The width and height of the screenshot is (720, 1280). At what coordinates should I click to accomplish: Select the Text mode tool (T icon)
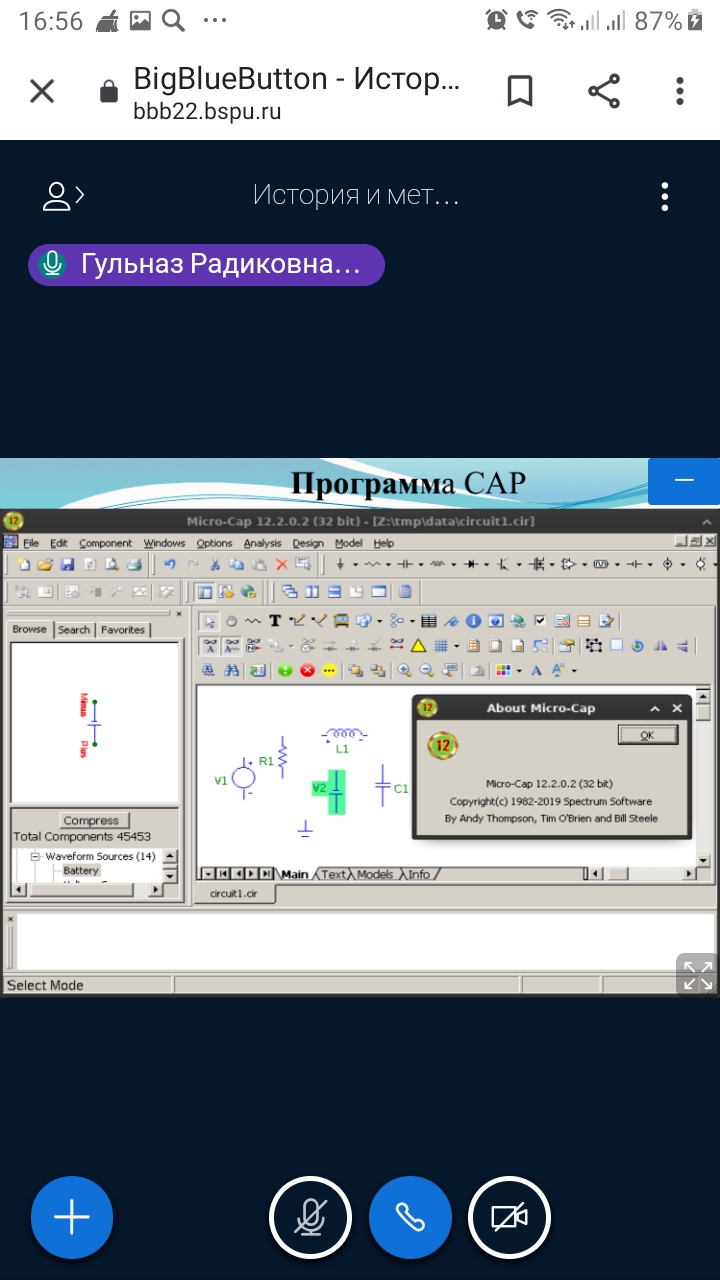(x=275, y=621)
